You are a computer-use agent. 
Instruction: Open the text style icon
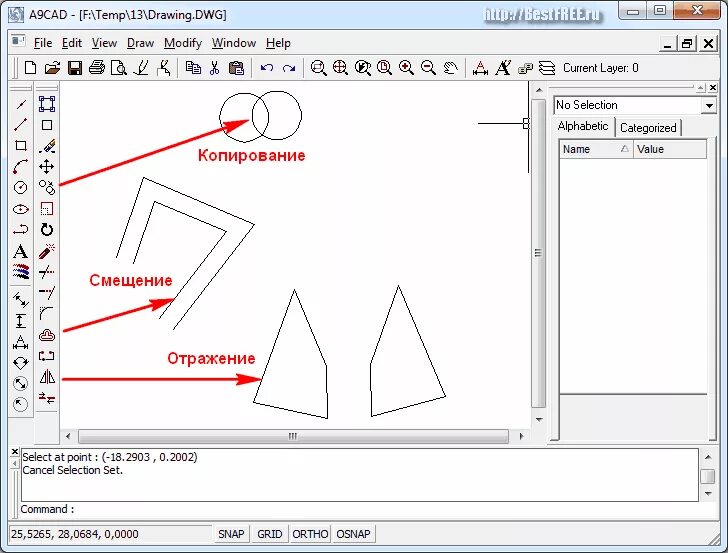[503, 68]
